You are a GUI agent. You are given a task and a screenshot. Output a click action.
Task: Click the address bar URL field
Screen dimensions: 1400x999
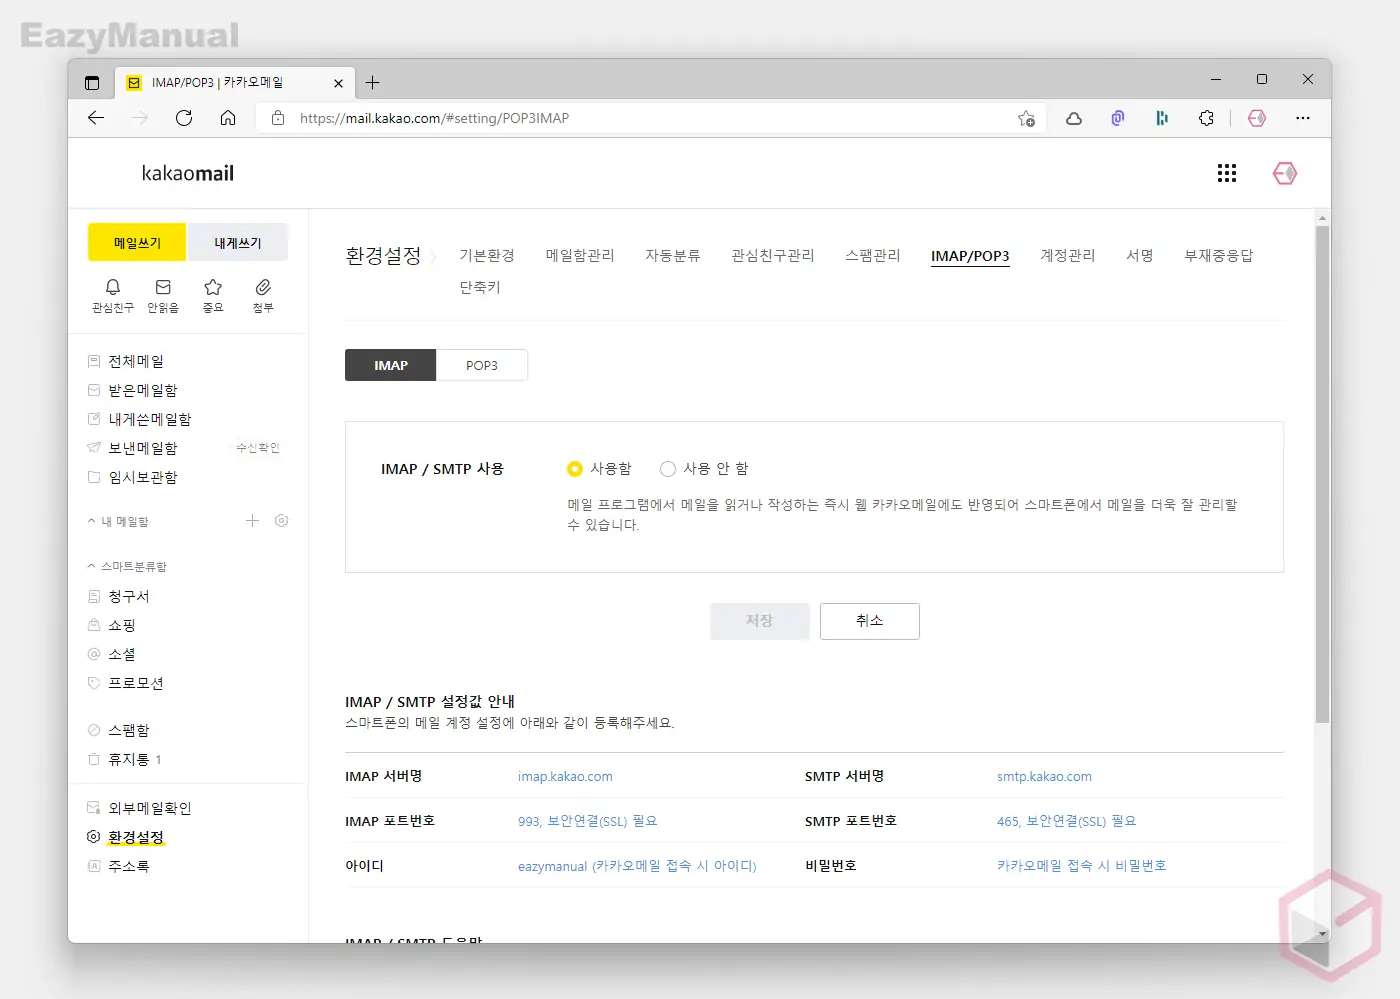point(650,118)
